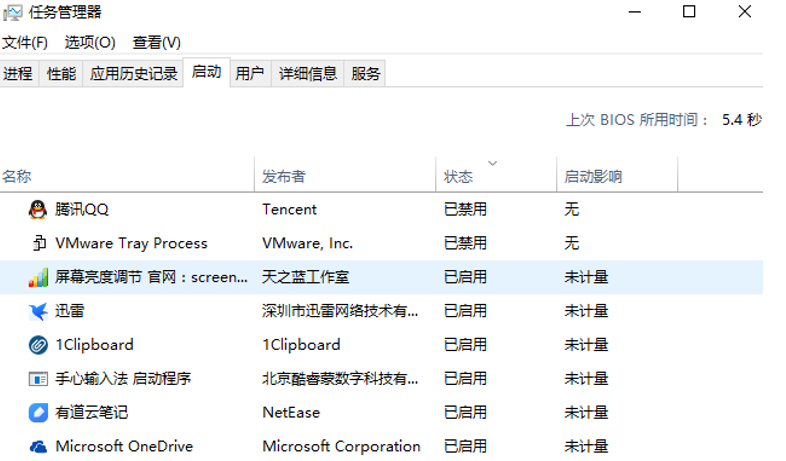
Task: Select the 屏幕亮度调节 bar chart icon
Action: coord(38,277)
